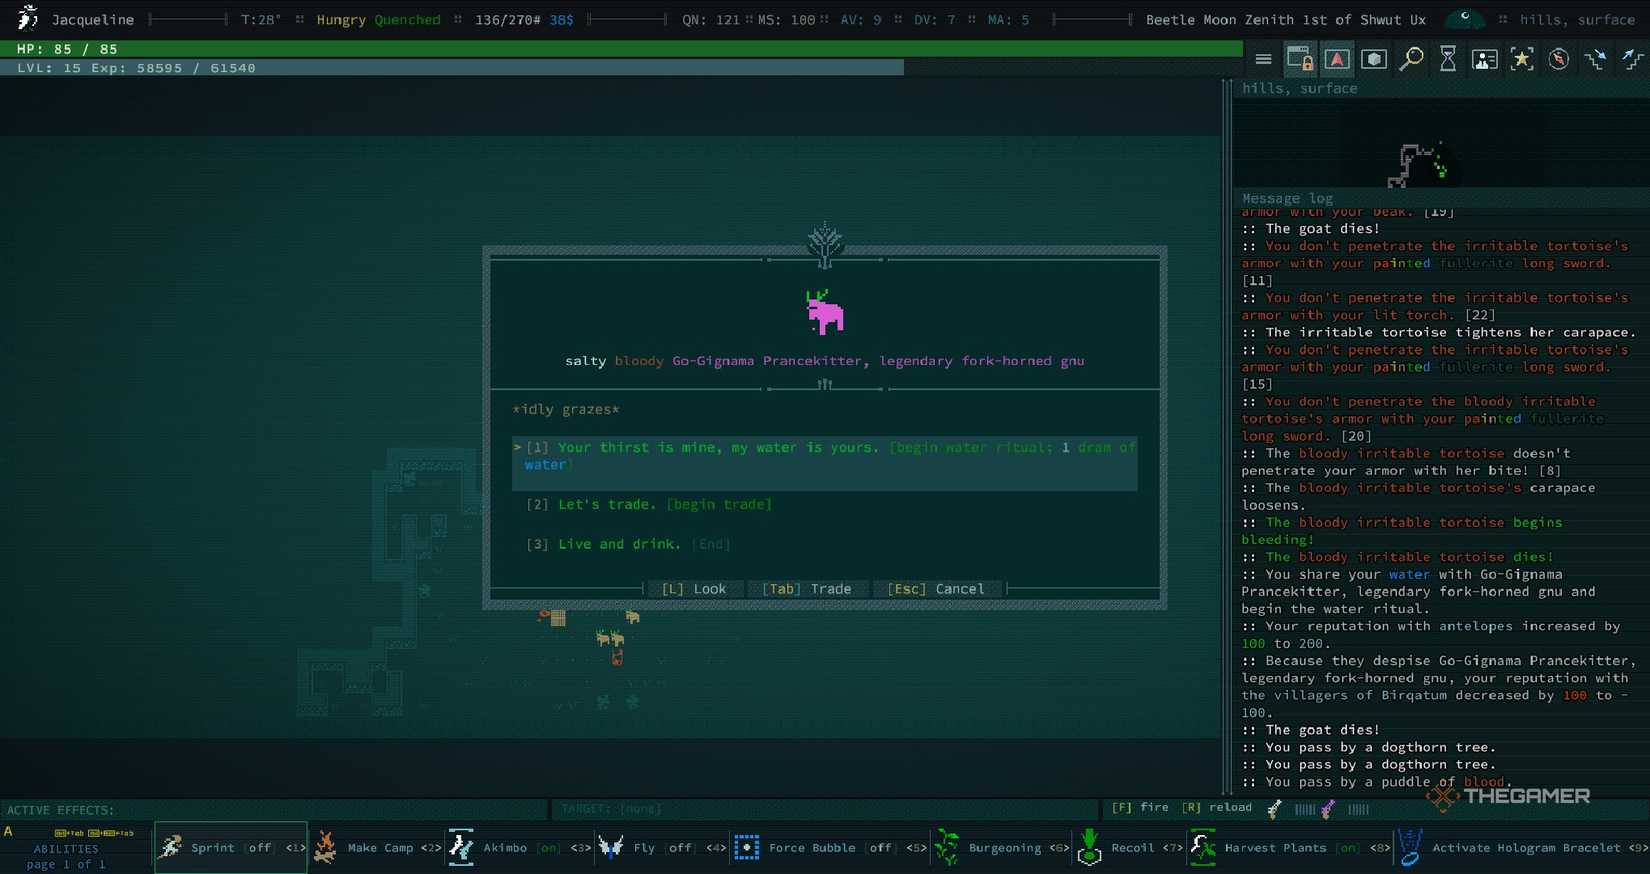This screenshot has width=1650, height=874.
Task: Toggle Harvest Plants ability
Action: point(1290,847)
